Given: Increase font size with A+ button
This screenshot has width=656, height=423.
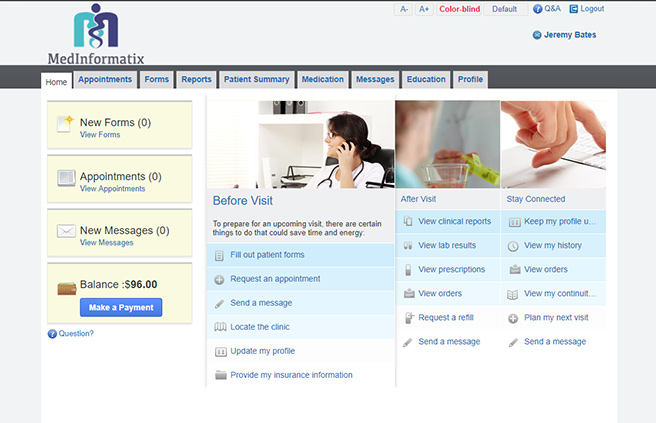Looking at the screenshot, I should (424, 9).
